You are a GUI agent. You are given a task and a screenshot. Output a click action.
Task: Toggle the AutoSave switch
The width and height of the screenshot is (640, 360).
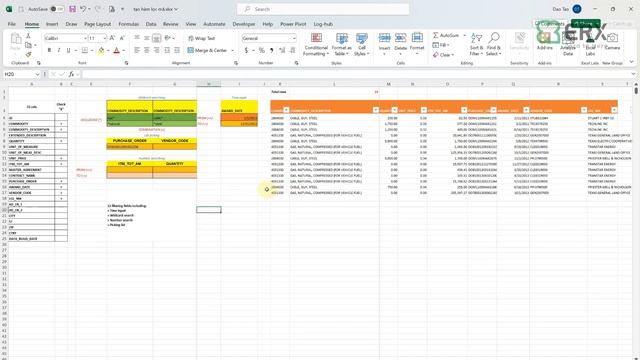pyautogui.click(x=57, y=9)
